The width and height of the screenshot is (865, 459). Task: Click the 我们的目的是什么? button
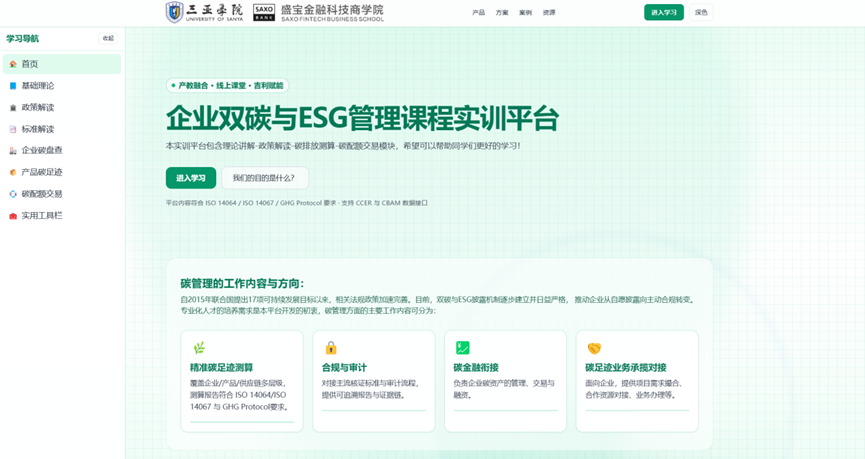(264, 178)
